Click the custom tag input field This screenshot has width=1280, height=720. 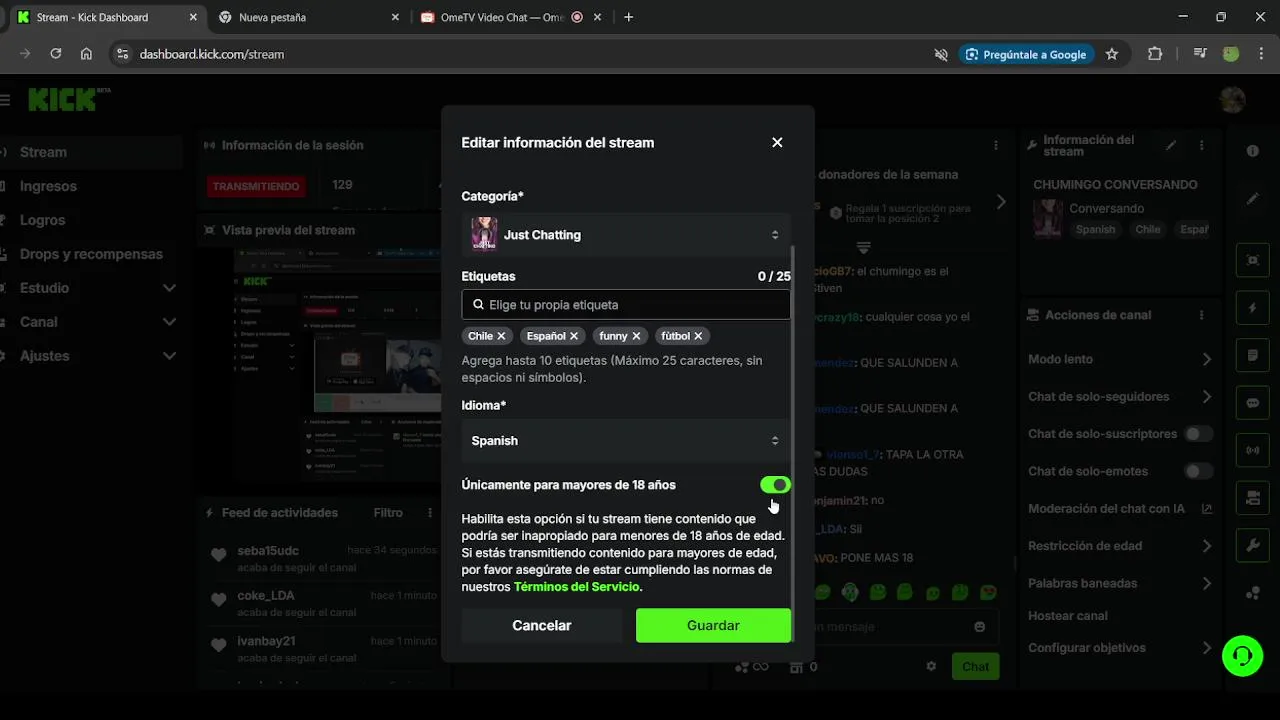coord(626,305)
